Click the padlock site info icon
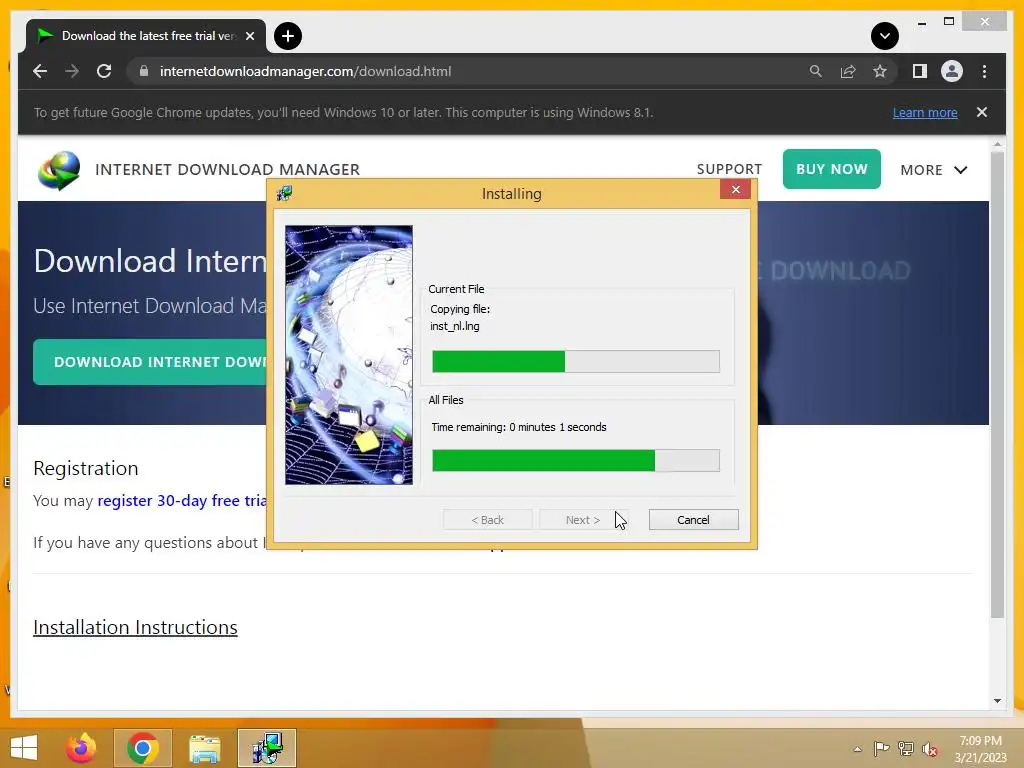The height and width of the screenshot is (768, 1024). click(144, 71)
